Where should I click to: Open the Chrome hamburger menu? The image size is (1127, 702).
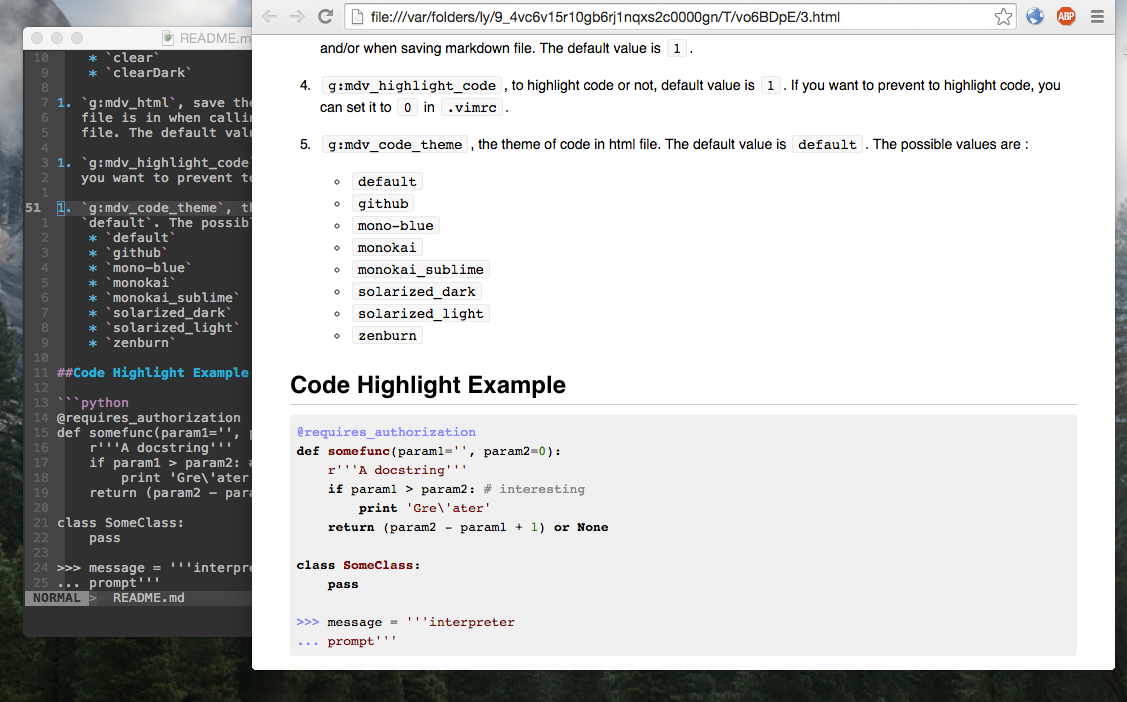click(1097, 17)
